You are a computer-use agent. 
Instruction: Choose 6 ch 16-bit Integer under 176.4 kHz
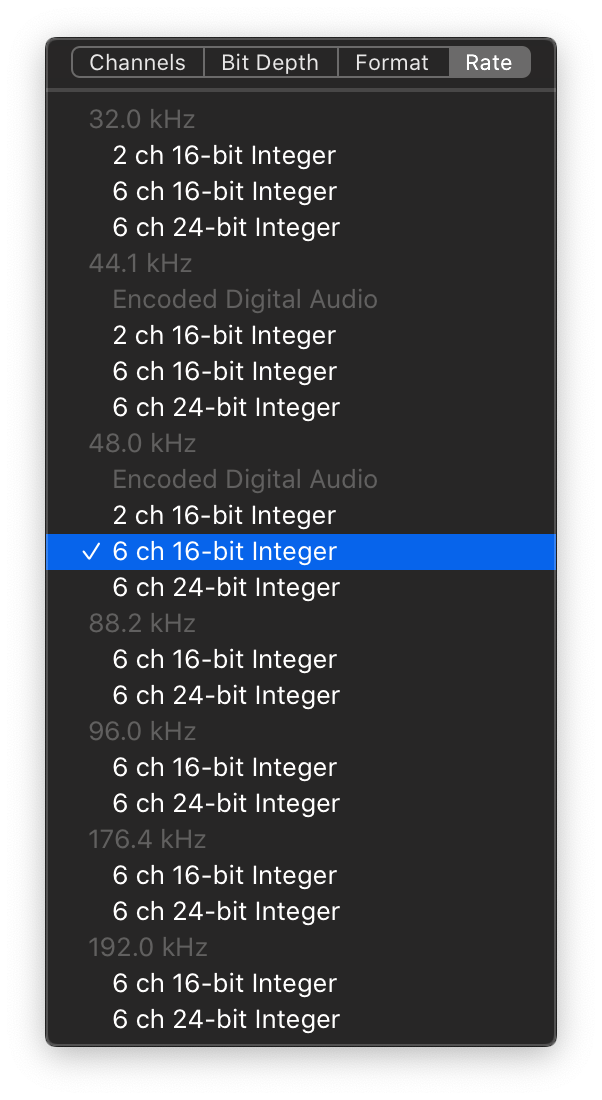click(224, 875)
